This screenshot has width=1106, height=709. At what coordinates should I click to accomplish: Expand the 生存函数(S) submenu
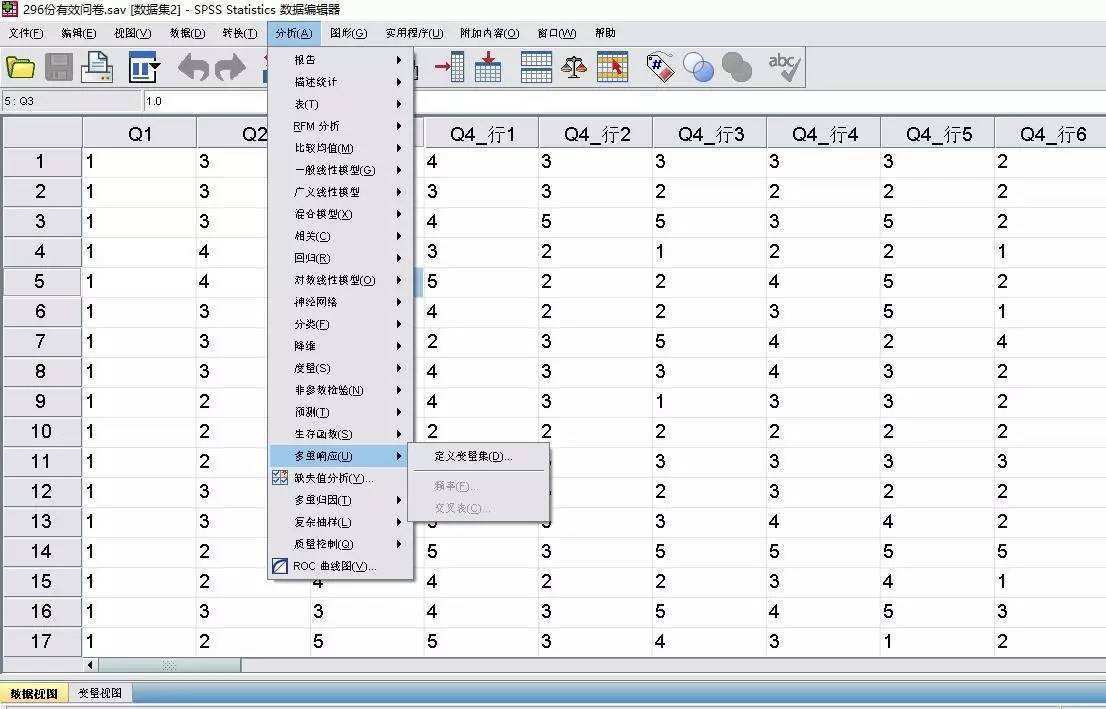(340, 434)
